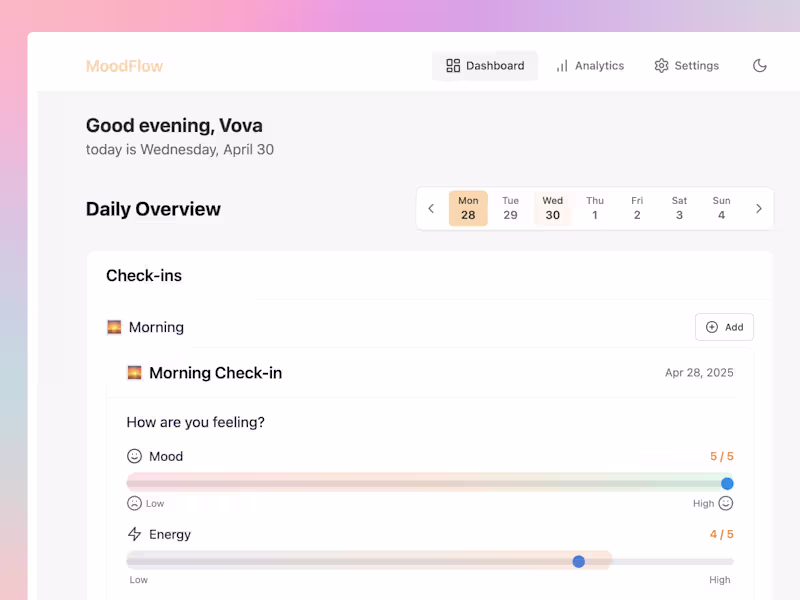Select Sun 4 in the date strip
The image size is (800, 600).
tap(721, 208)
